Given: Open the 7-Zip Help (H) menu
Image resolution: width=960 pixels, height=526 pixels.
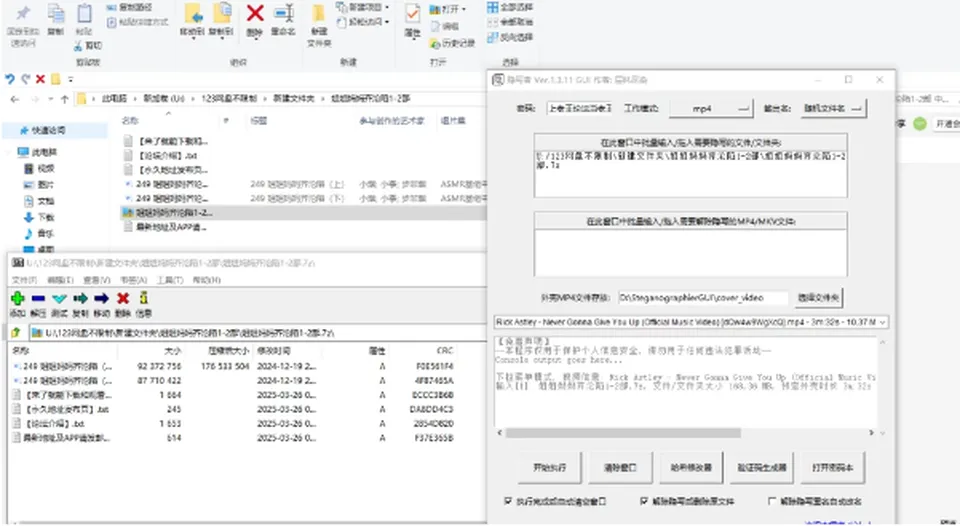Looking at the screenshot, I should (x=206, y=280).
